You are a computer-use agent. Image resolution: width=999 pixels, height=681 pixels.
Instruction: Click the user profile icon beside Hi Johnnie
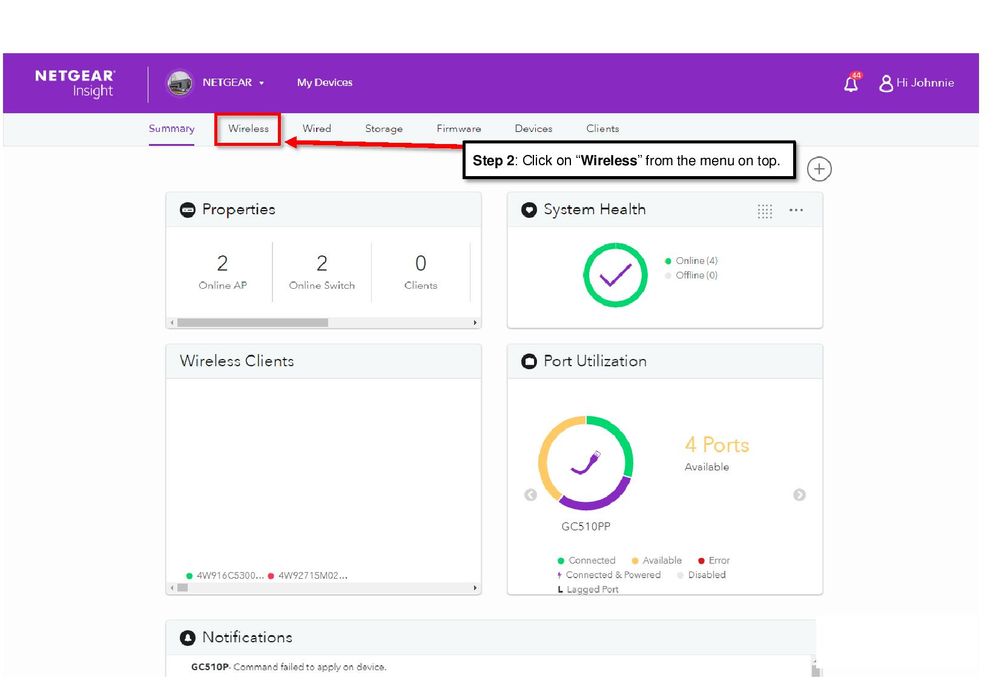(886, 83)
